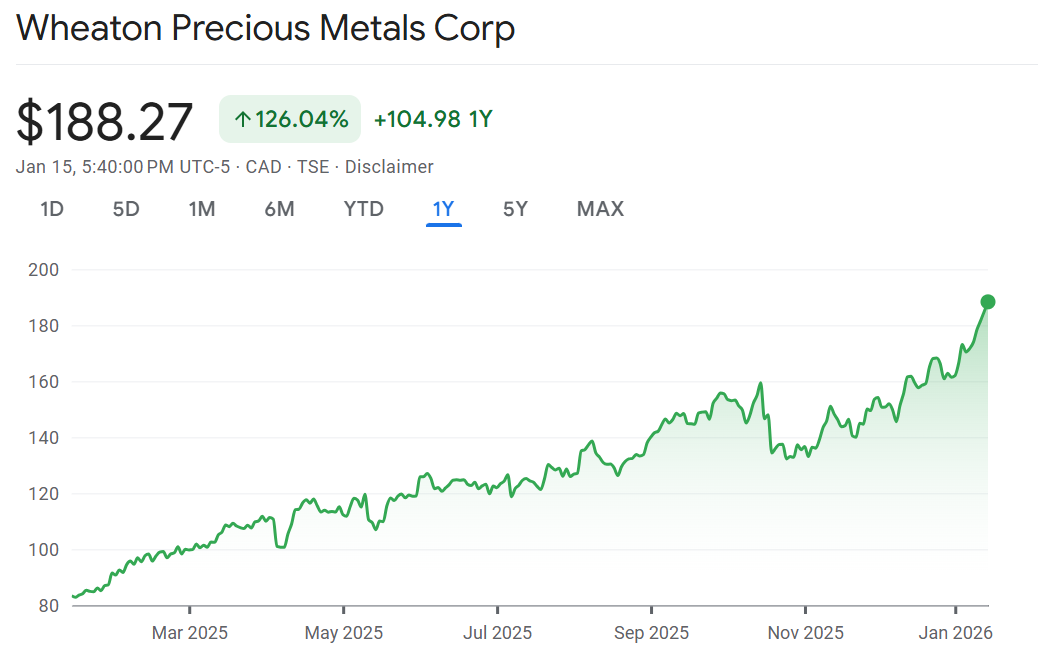Show the 1M price history

pos(202,209)
